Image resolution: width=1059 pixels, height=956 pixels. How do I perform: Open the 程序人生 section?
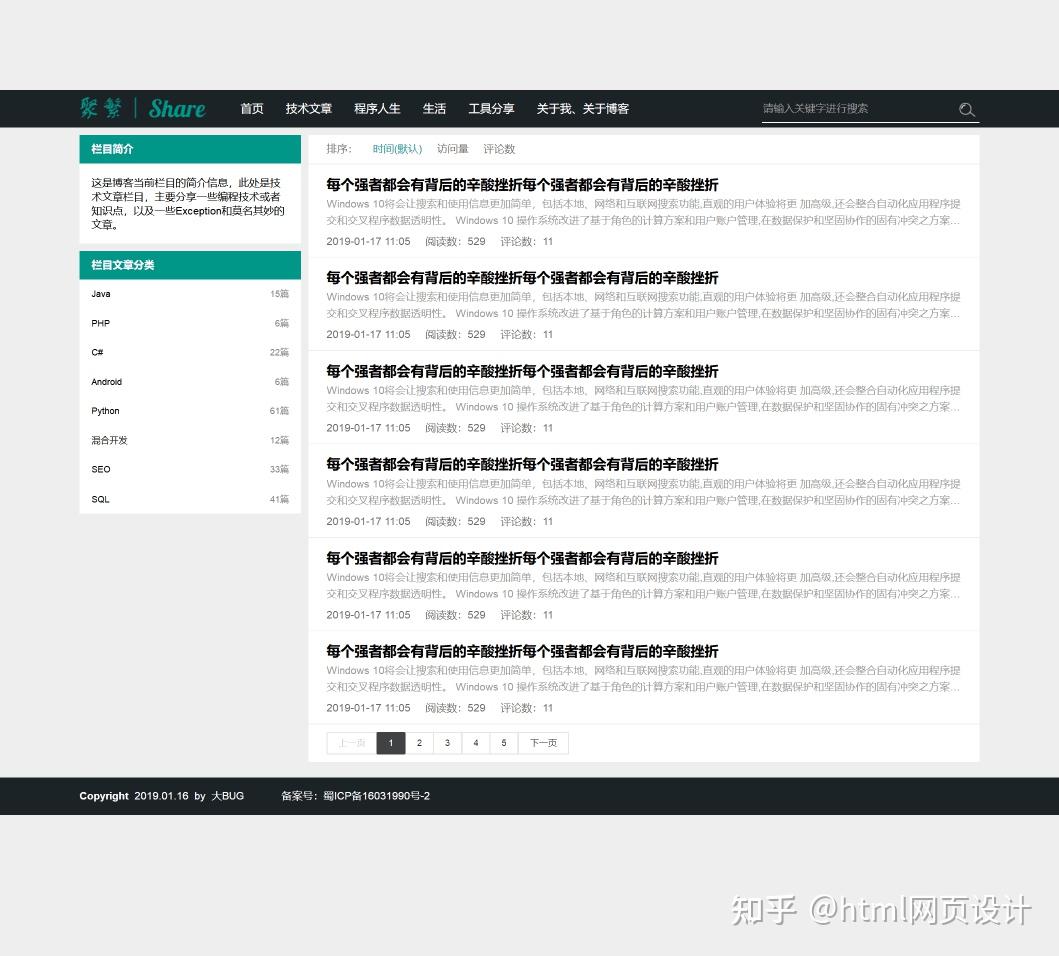point(377,109)
